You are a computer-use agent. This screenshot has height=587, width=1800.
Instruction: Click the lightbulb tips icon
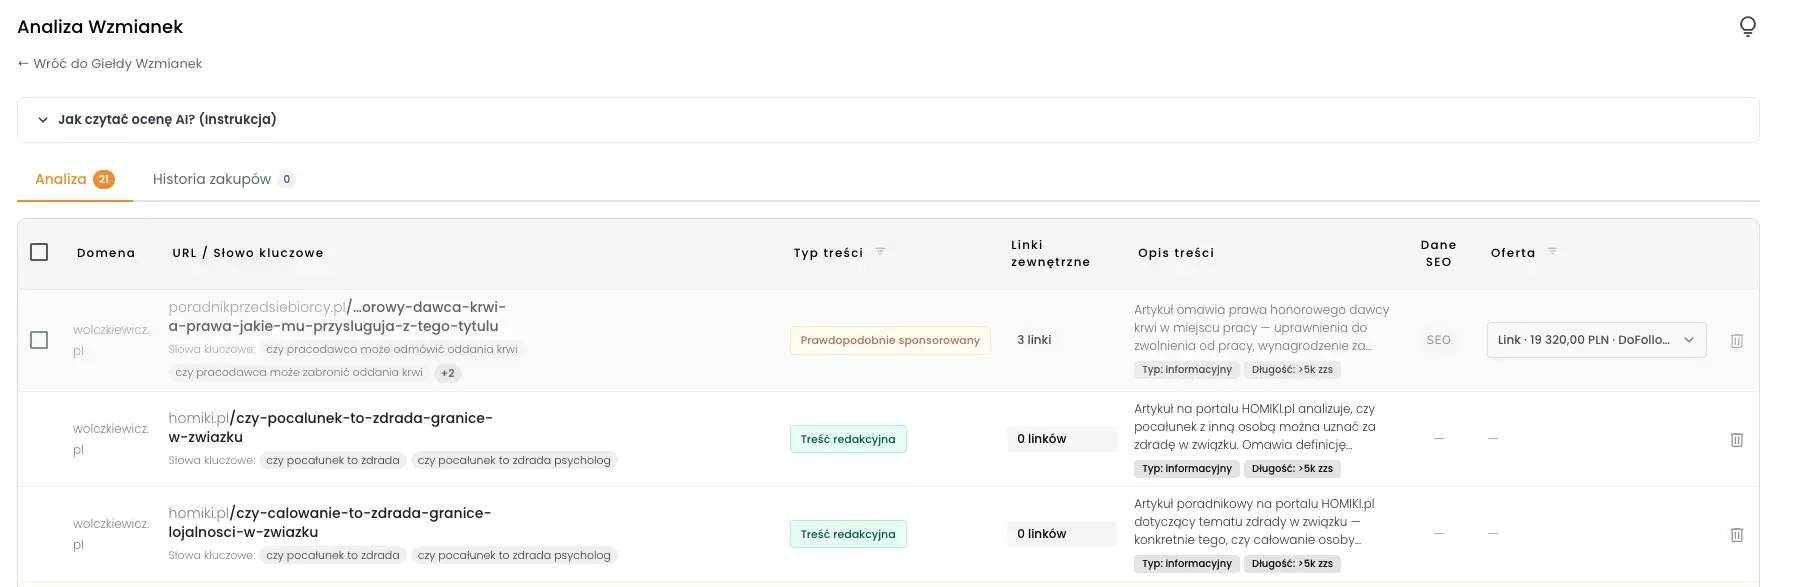point(1747,26)
